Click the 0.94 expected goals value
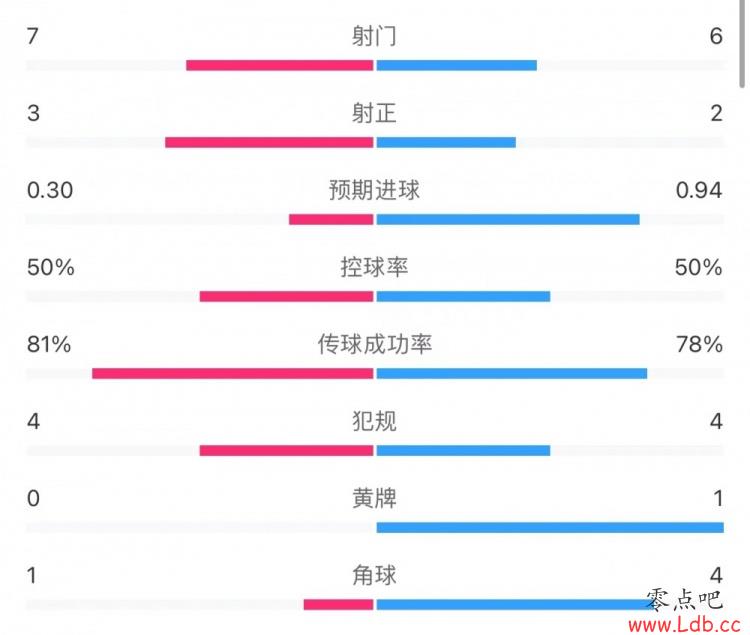Screen dimensions: 750x635 click(698, 190)
